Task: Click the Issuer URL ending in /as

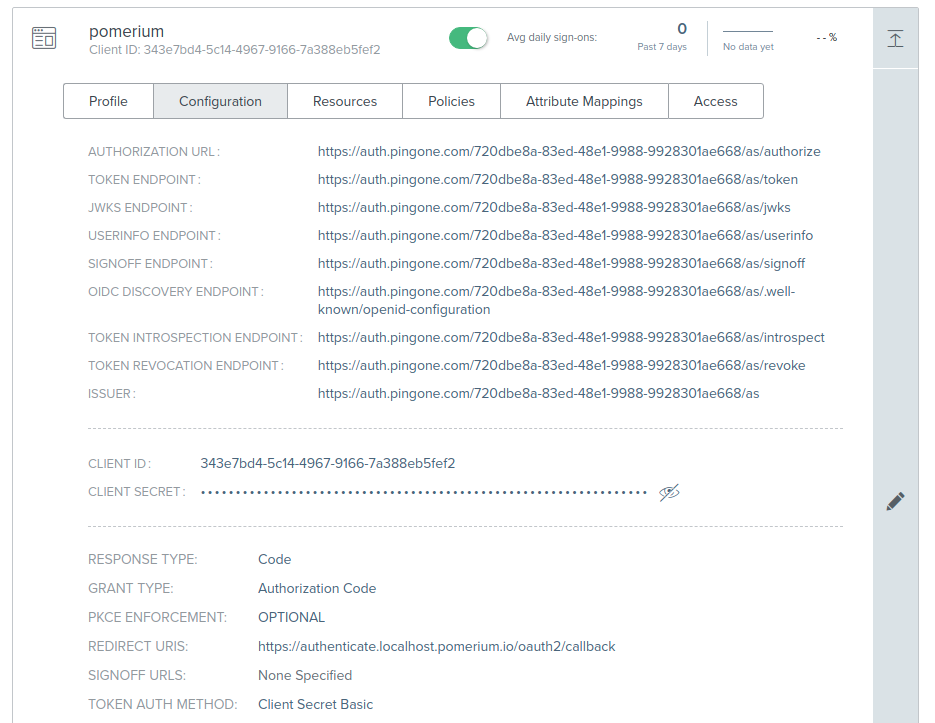Action: [538, 394]
